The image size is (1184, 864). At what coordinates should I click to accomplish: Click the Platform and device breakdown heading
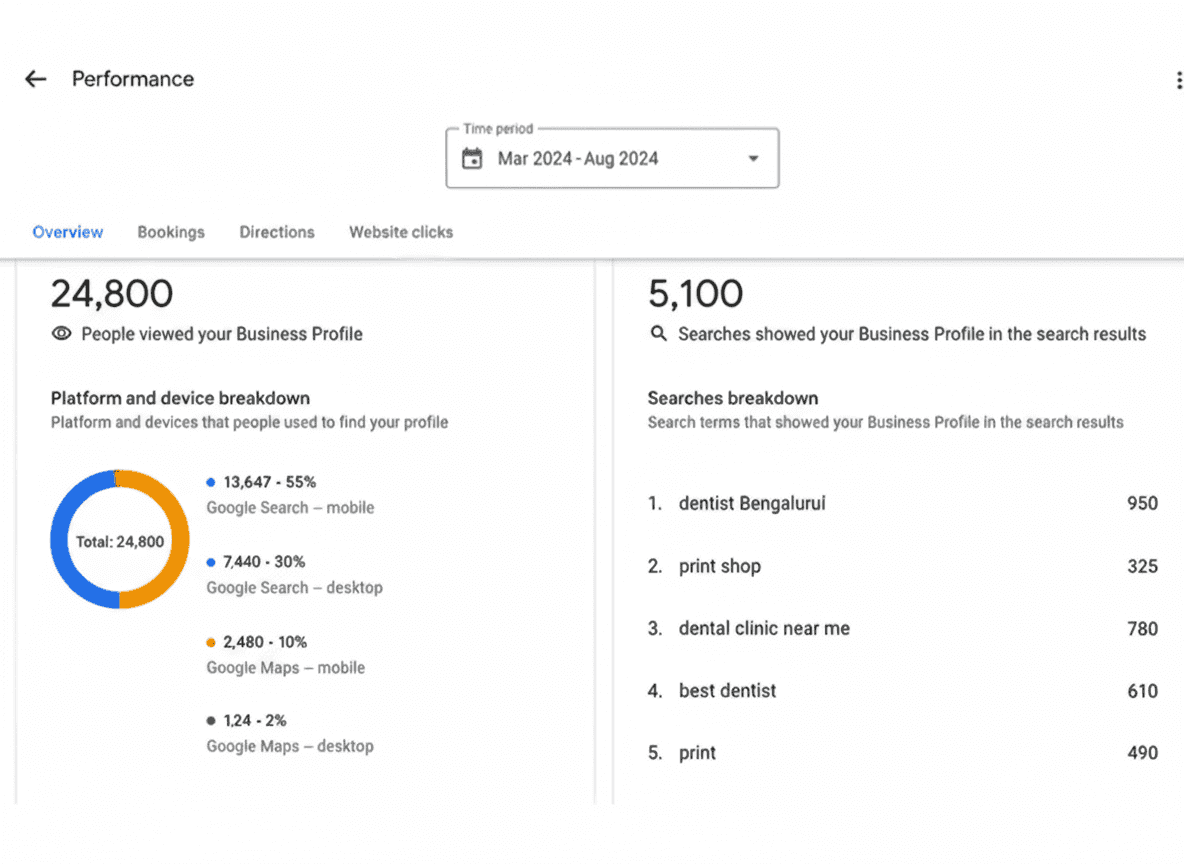pyautogui.click(x=180, y=398)
